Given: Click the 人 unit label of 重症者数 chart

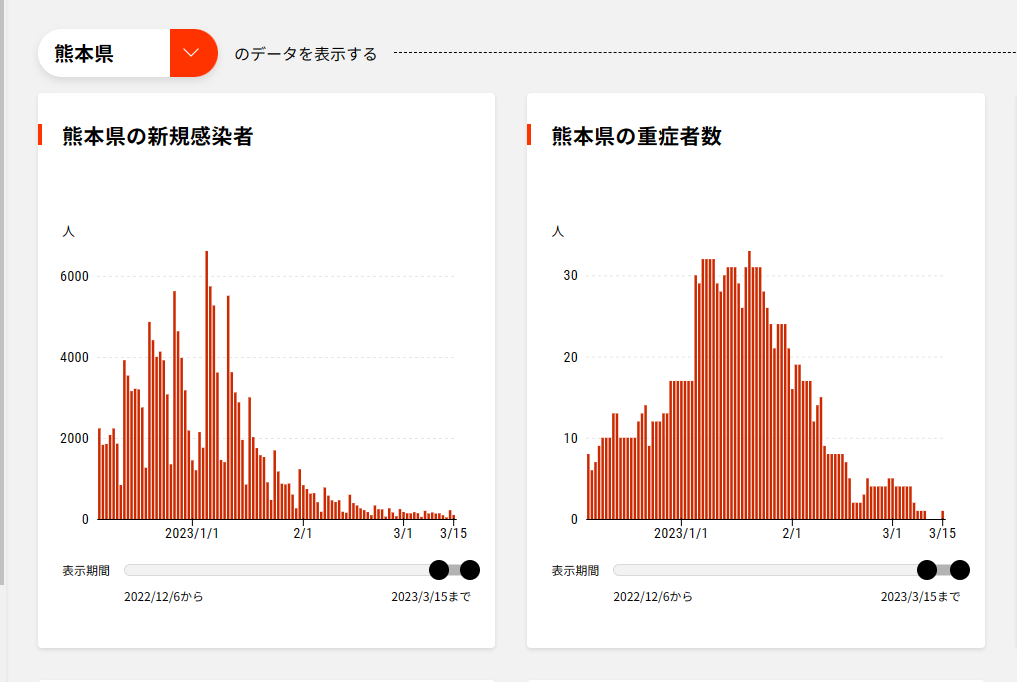Looking at the screenshot, I should (558, 231).
